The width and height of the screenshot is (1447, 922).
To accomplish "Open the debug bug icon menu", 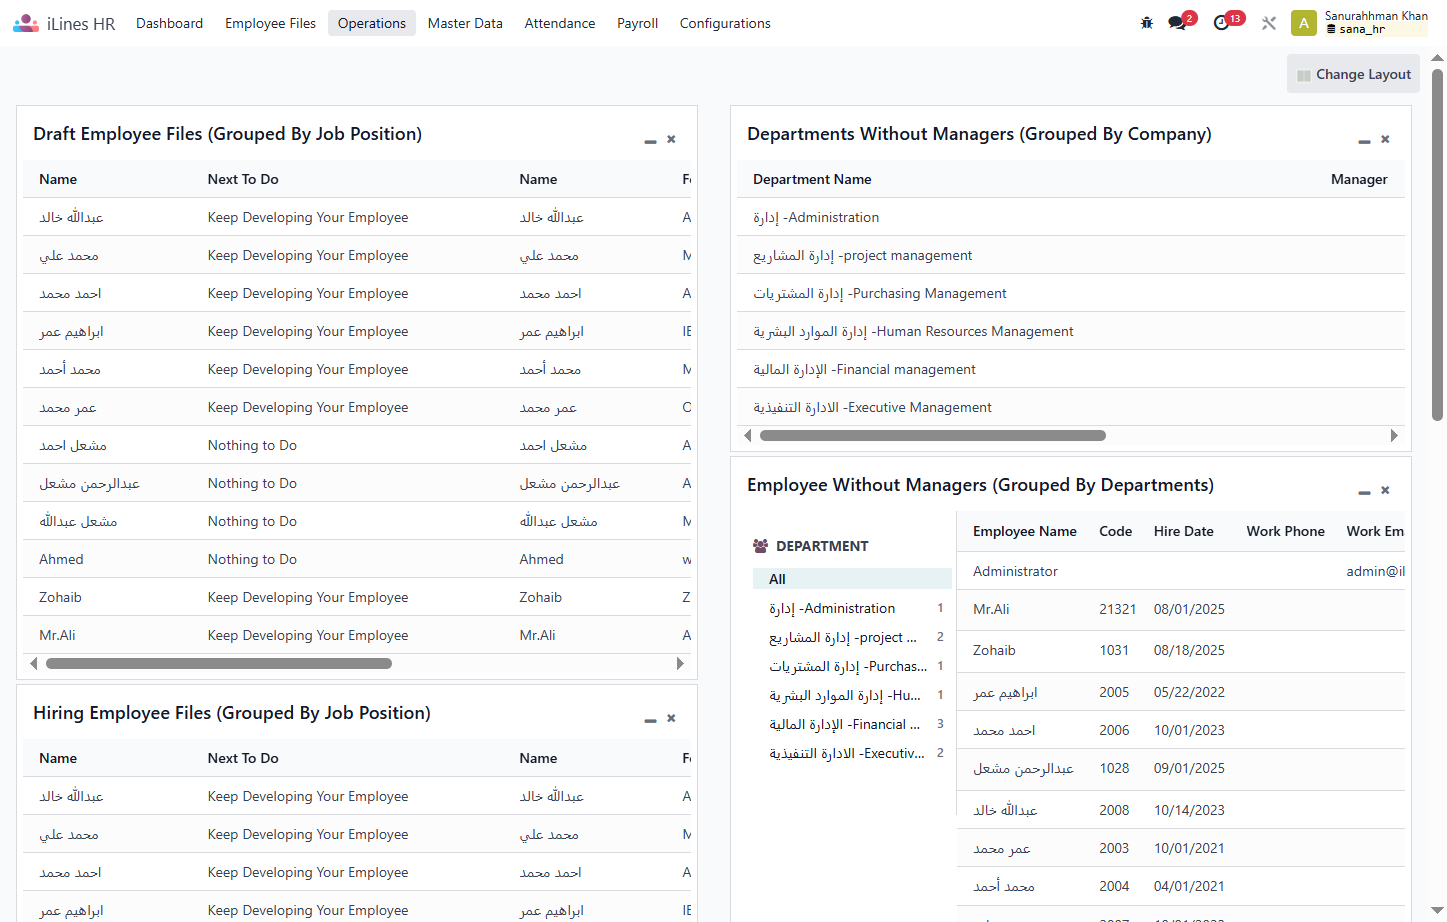I will 1147,23.
